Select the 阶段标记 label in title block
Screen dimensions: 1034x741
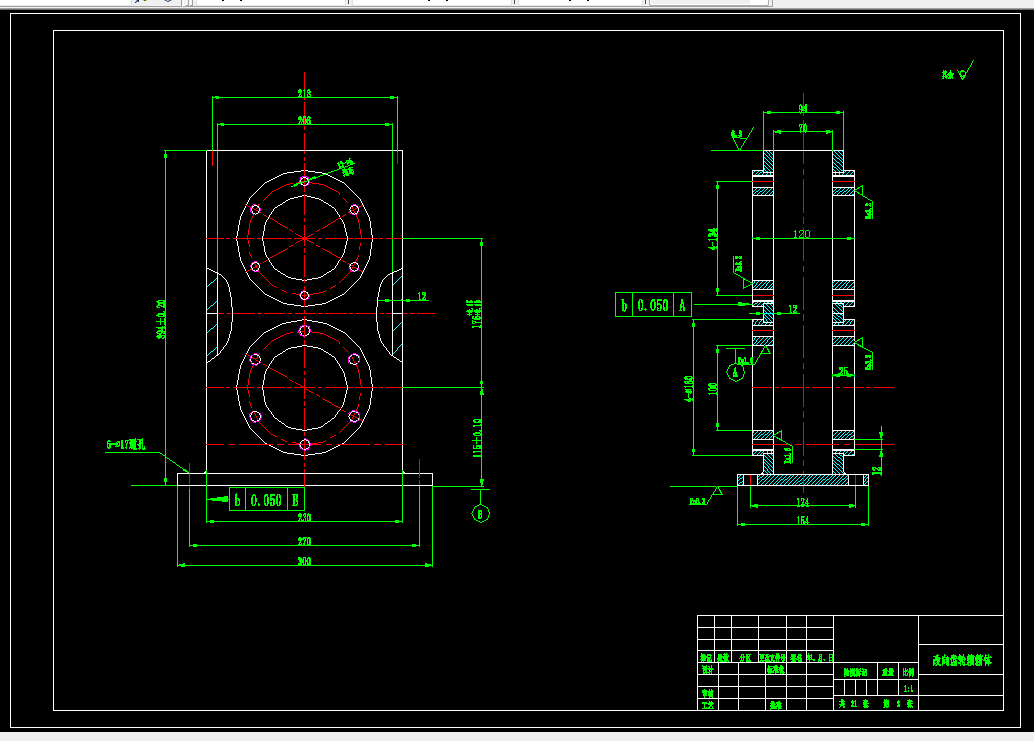[855, 672]
